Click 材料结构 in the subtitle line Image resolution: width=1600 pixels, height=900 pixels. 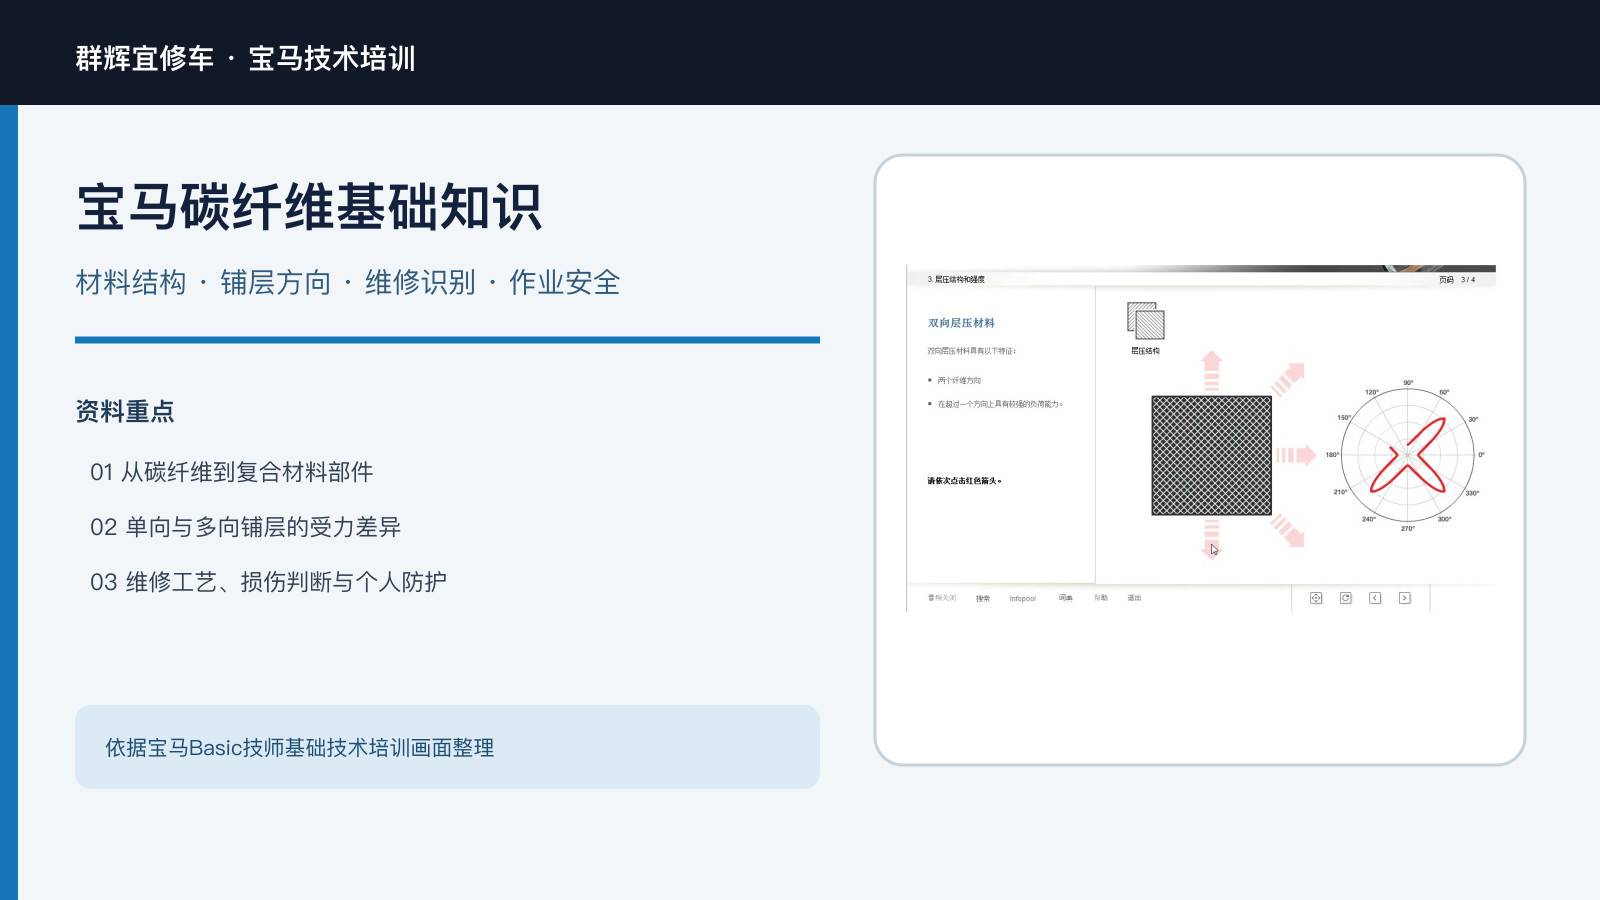pyautogui.click(x=131, y=283)
